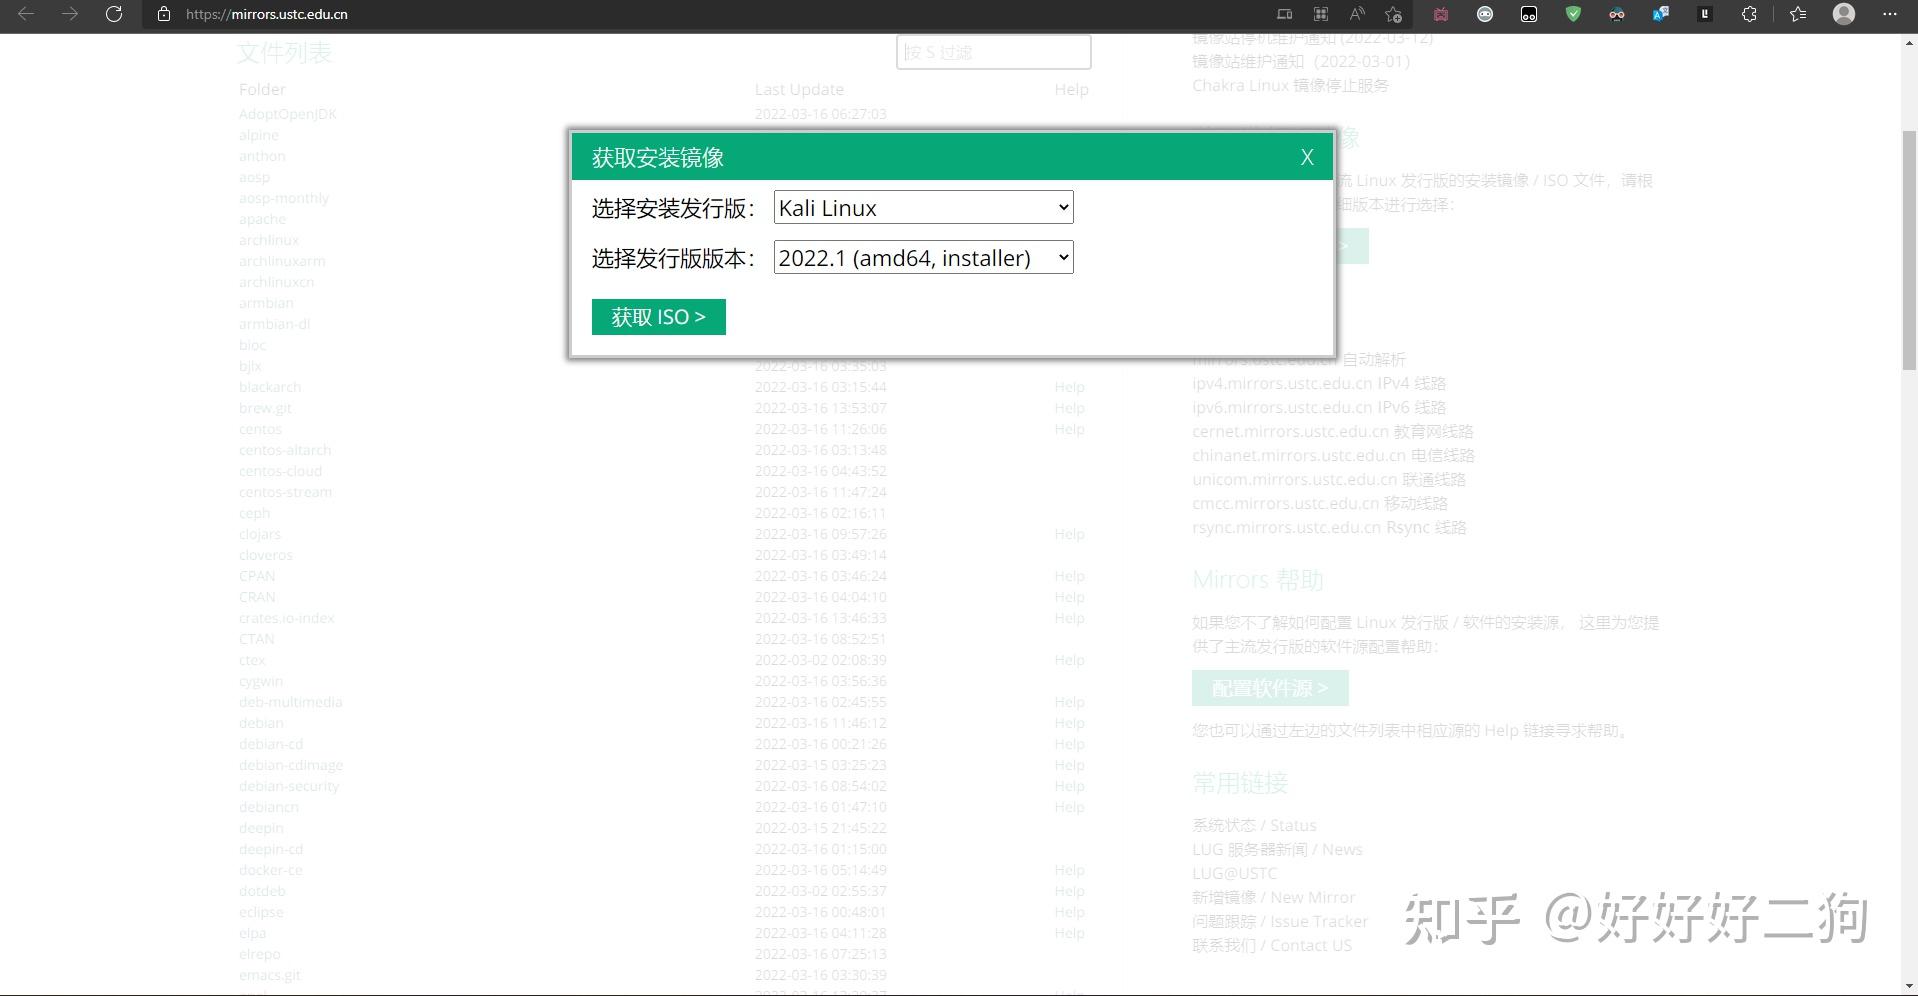Open the ipv6.mirrors.ustc.edu.cn IPv6 线路 link
Image resolution: width=1918 pixels, height=996 pixels.
click(1319, 407)
